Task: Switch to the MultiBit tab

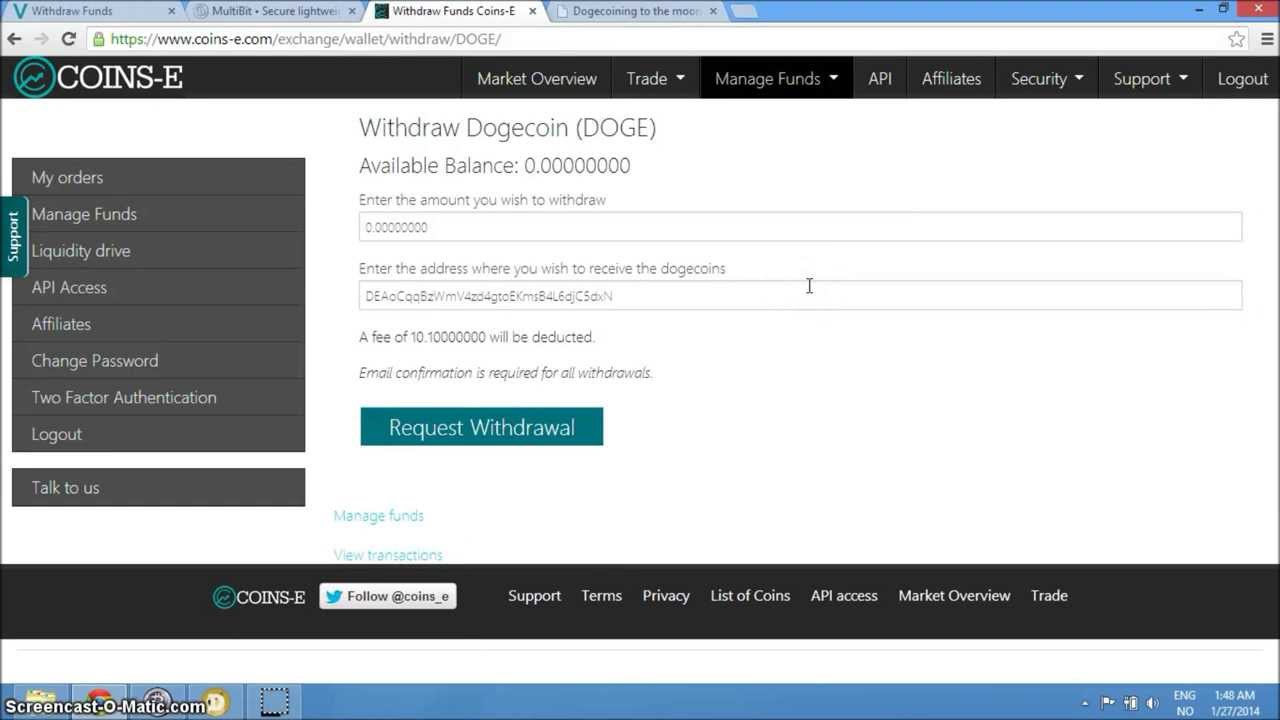Action: click(x=274, y=11)
